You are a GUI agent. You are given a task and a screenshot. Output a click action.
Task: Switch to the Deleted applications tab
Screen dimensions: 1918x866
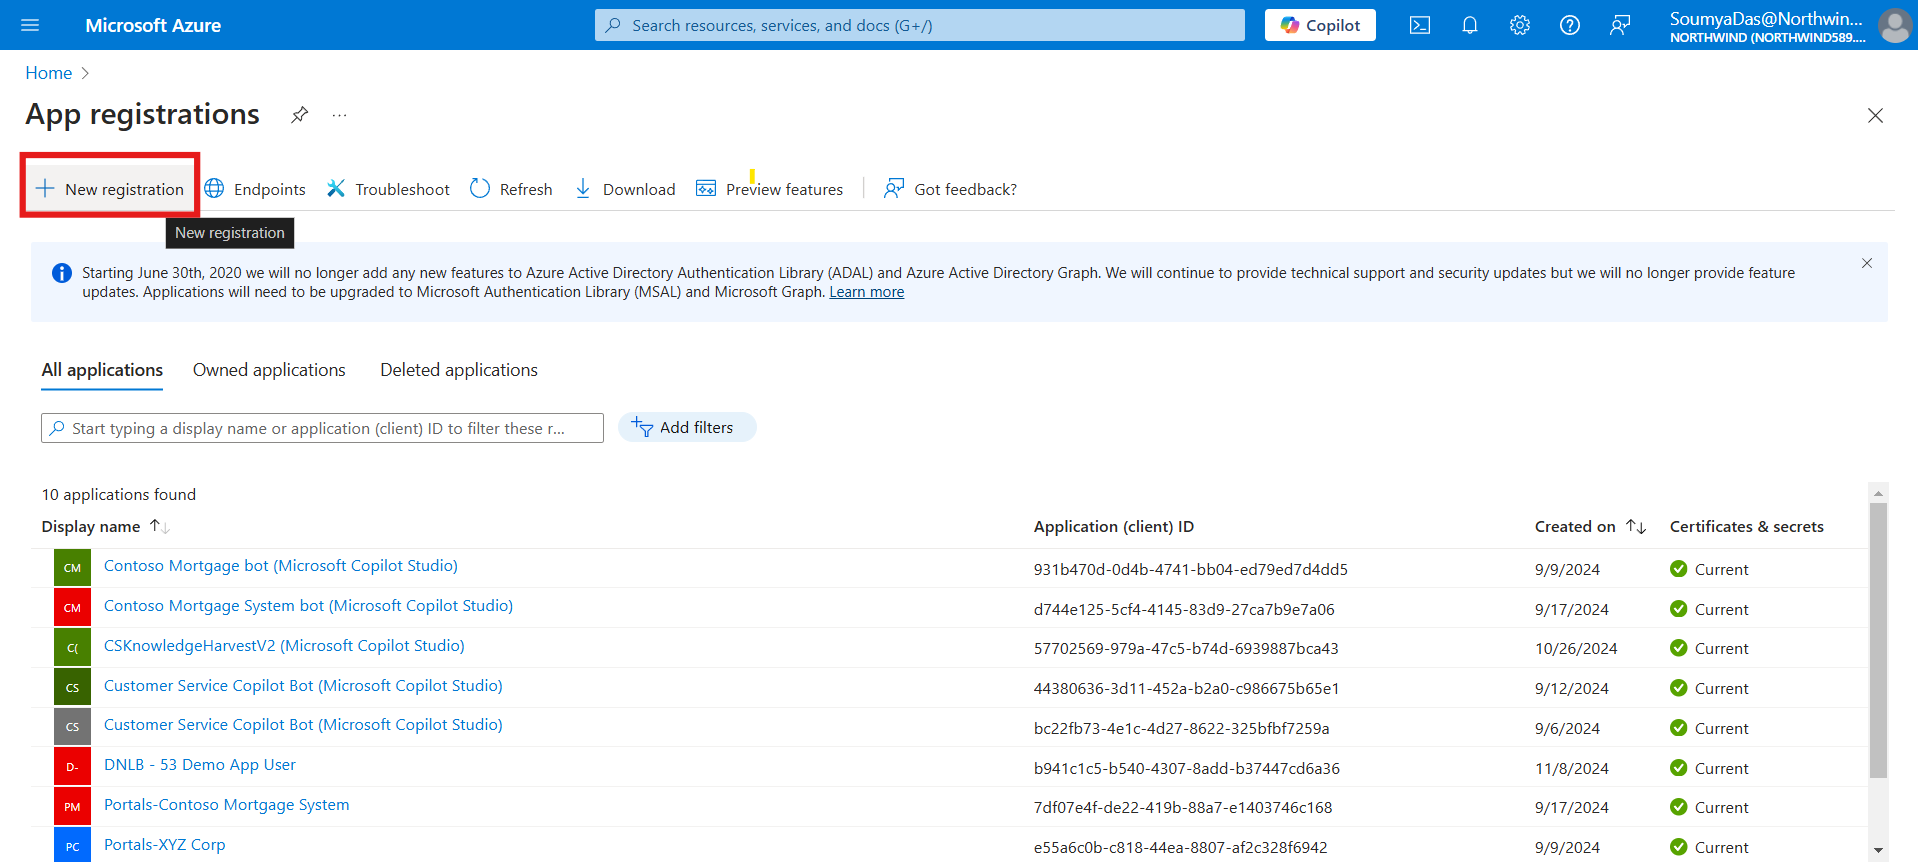point(458,370)
